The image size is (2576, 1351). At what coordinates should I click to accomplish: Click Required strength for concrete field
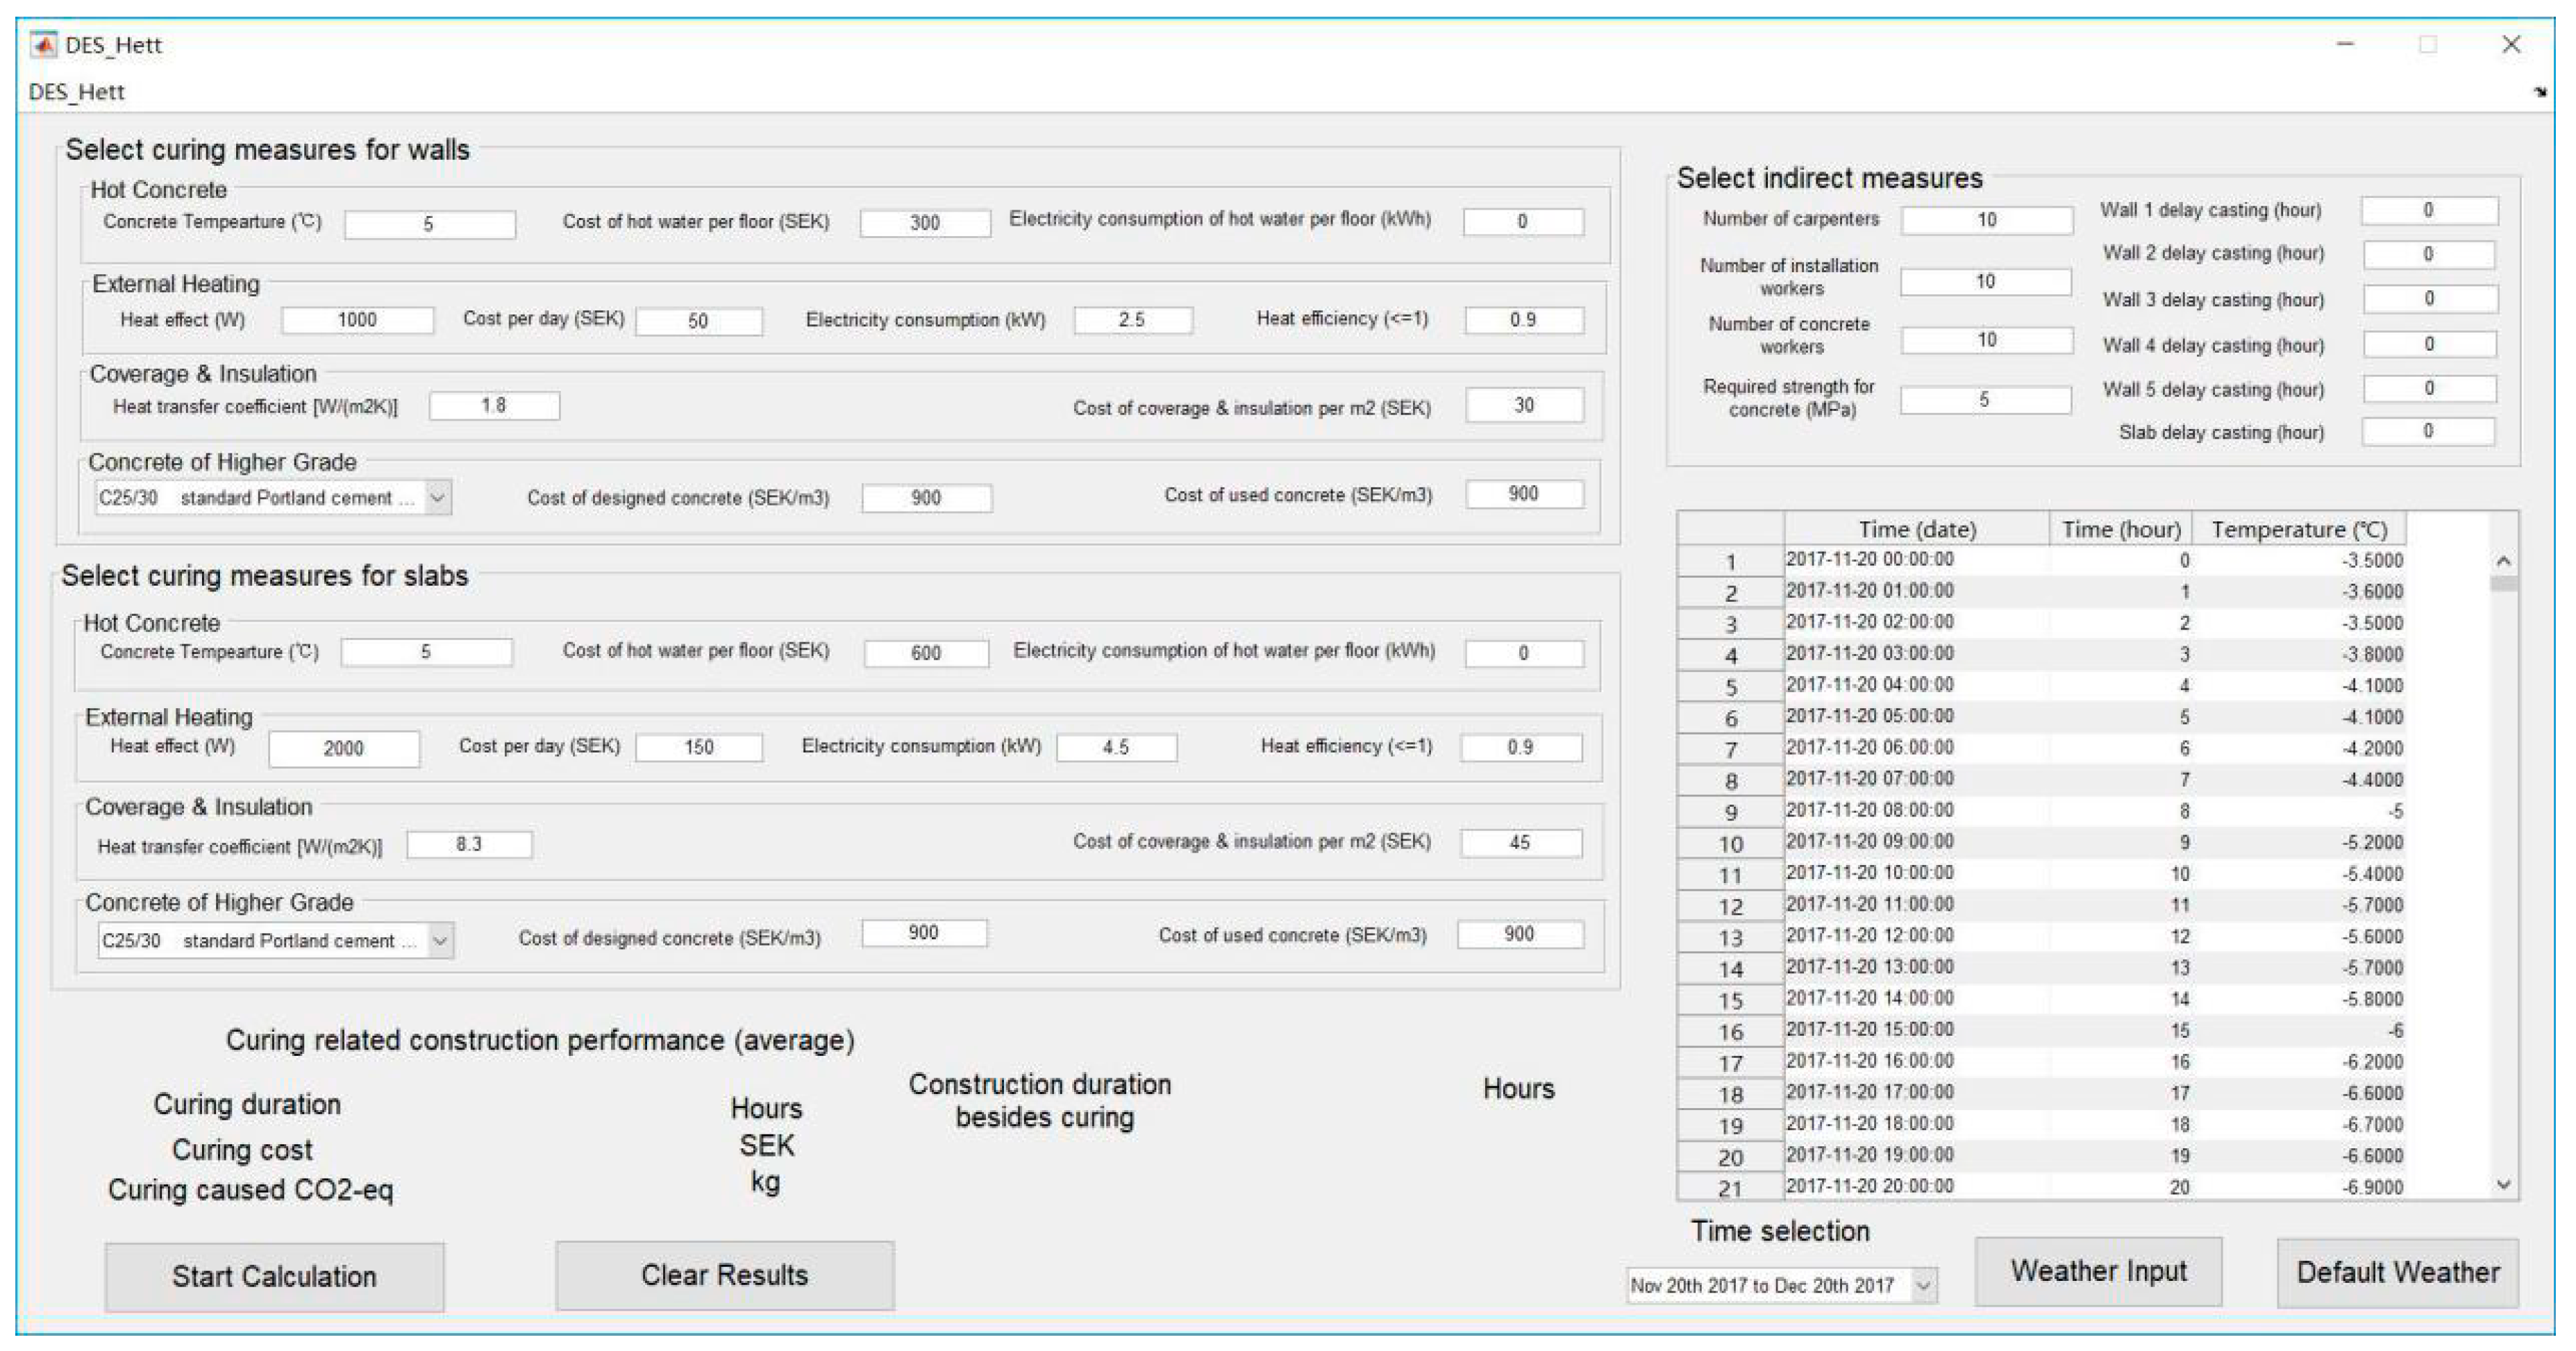(1985, 400)
